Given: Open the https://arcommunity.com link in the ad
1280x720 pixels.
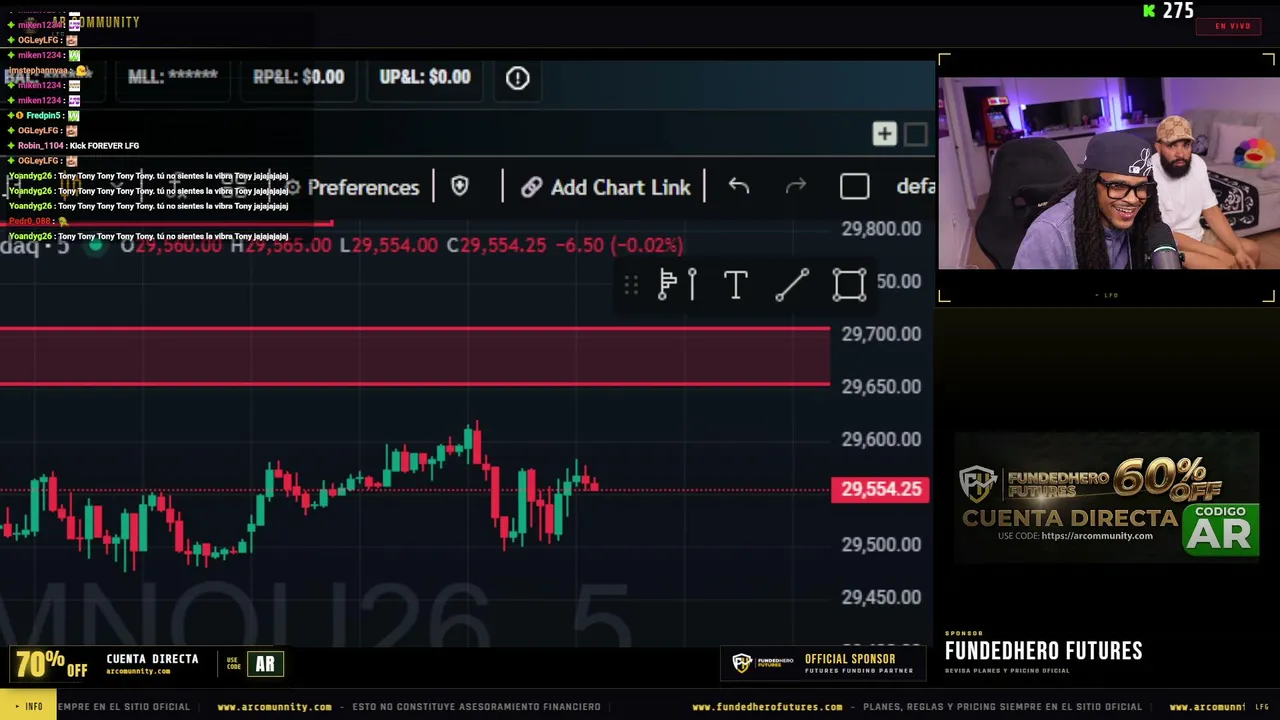Looking at the screenshot, I should coord(1097,536).
